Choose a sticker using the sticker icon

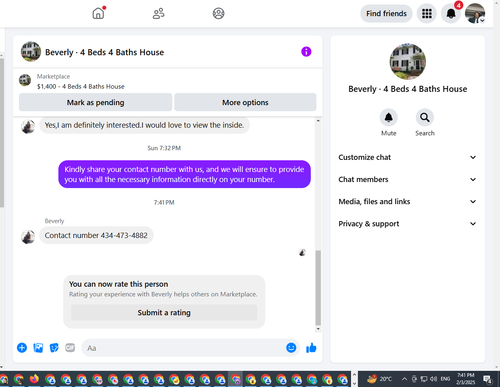tap(54, 348)
